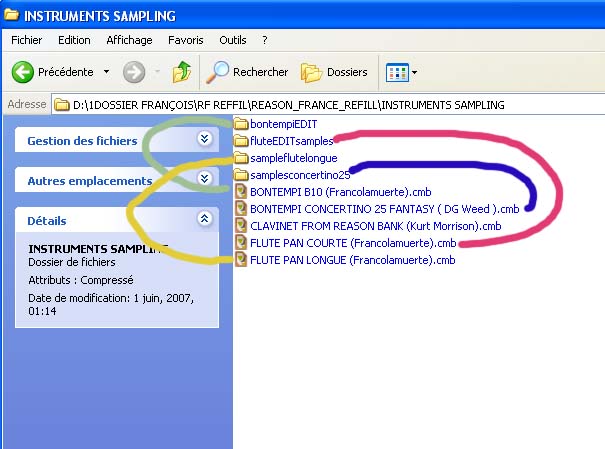Expand the Gestion des fichiers panel chevron
The image size is (605, 449).
coord(204,138)
